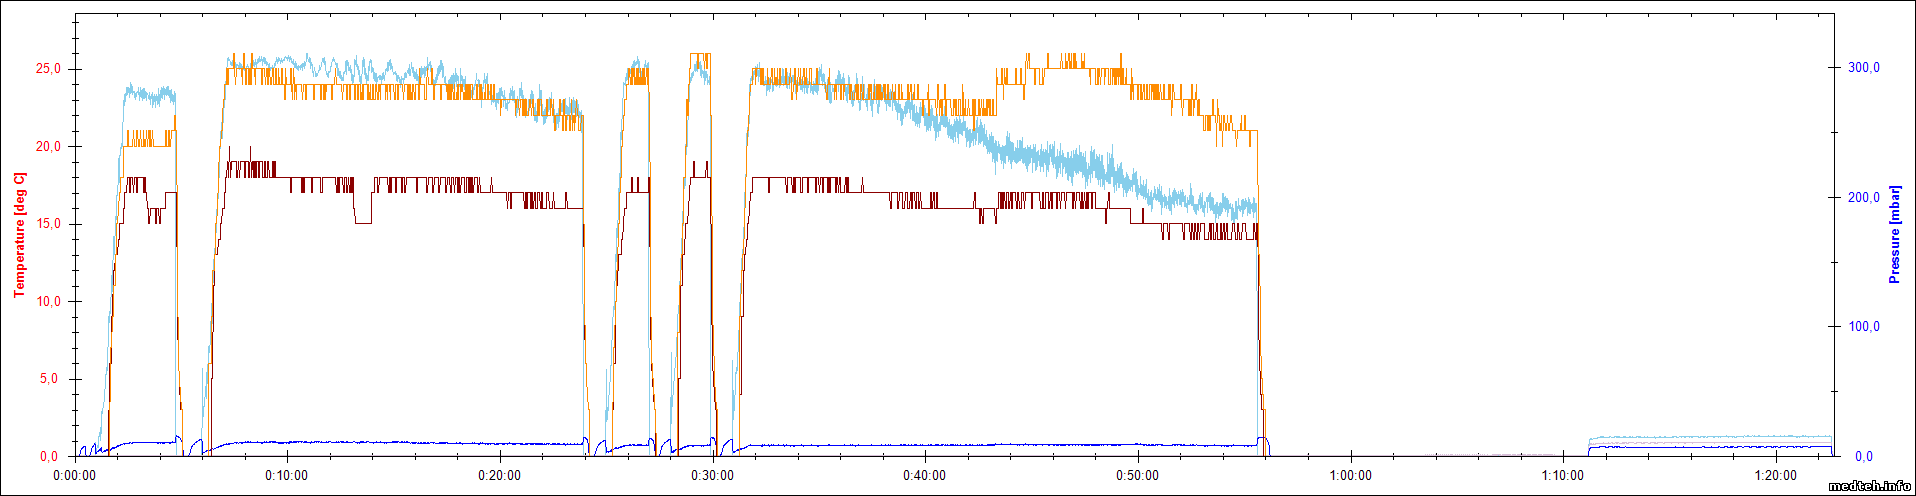The width and height of the screenshot is (1916, 496).
Task: Select the 0:10:00 time axis label
Action: [287, 476]
